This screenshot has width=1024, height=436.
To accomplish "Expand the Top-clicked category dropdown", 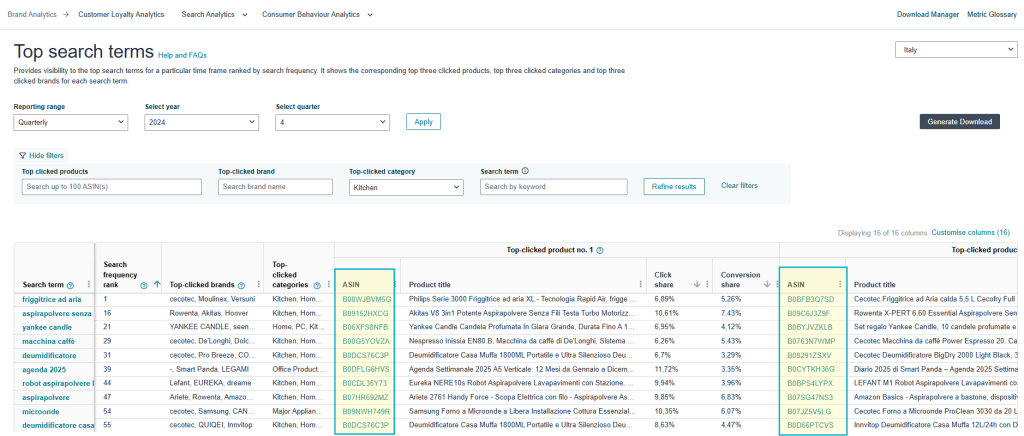I will [x=406, y=187].
